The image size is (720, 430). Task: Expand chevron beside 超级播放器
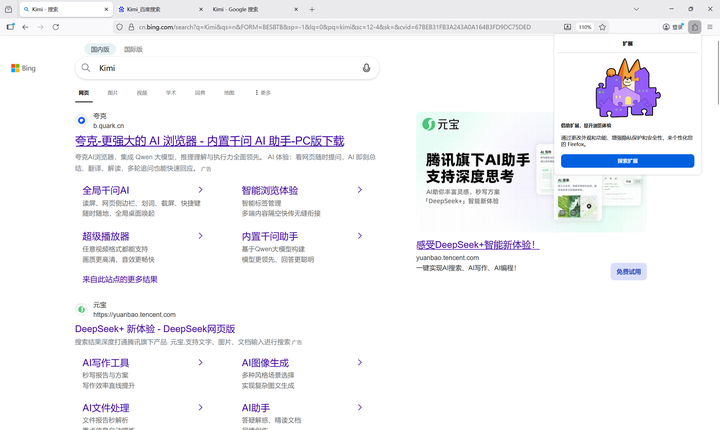200,236
